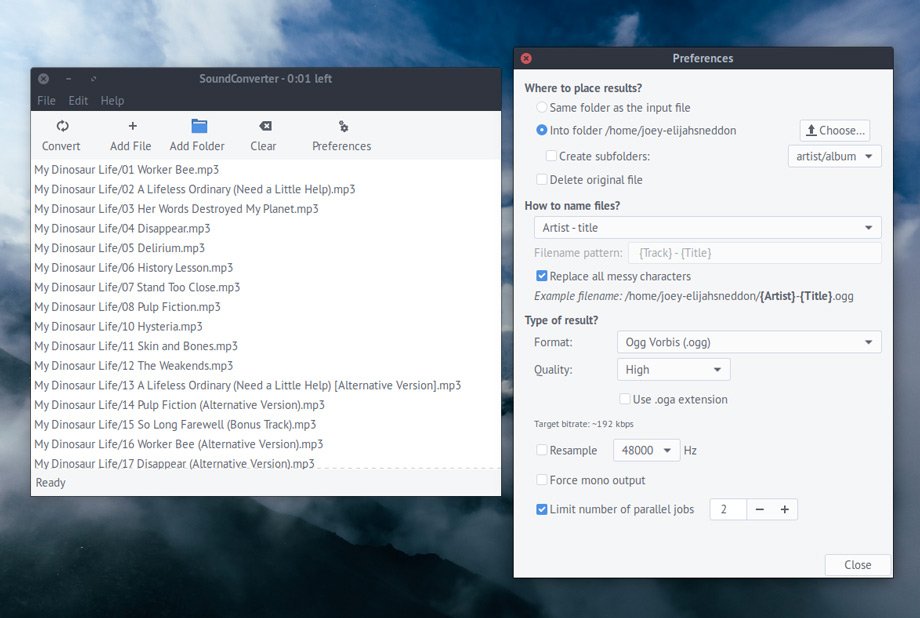Open the Add Folder toolbar icon

pos(198,126)
